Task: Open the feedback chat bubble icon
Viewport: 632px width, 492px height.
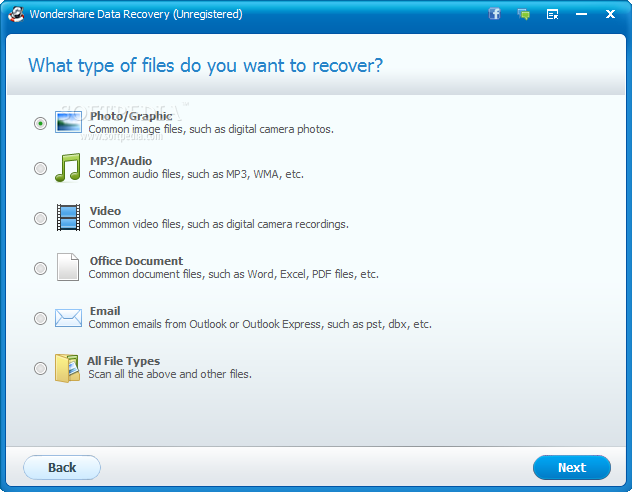Action: click(524, 15)
